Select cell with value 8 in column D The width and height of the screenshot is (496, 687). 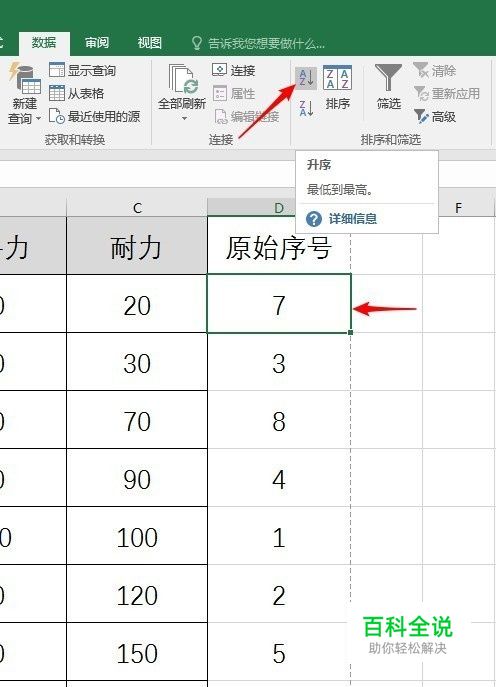pos(279,419)
